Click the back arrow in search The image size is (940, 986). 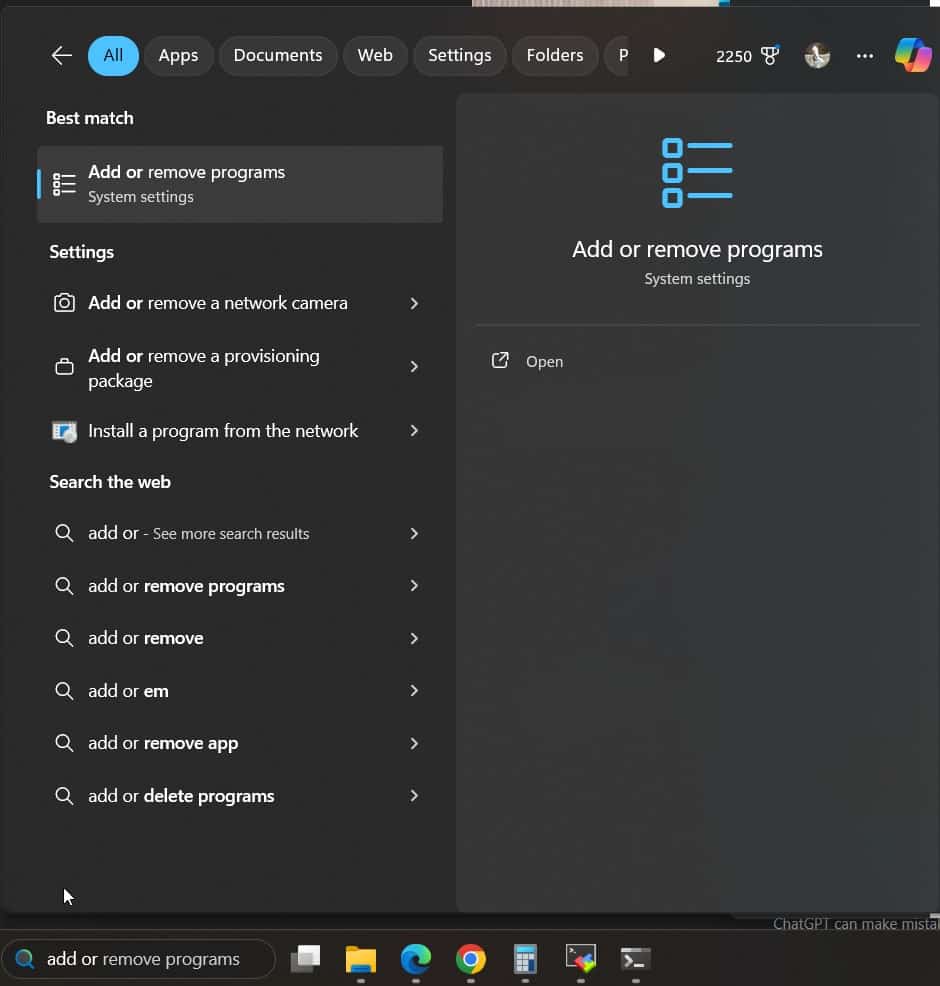point(61,55)
